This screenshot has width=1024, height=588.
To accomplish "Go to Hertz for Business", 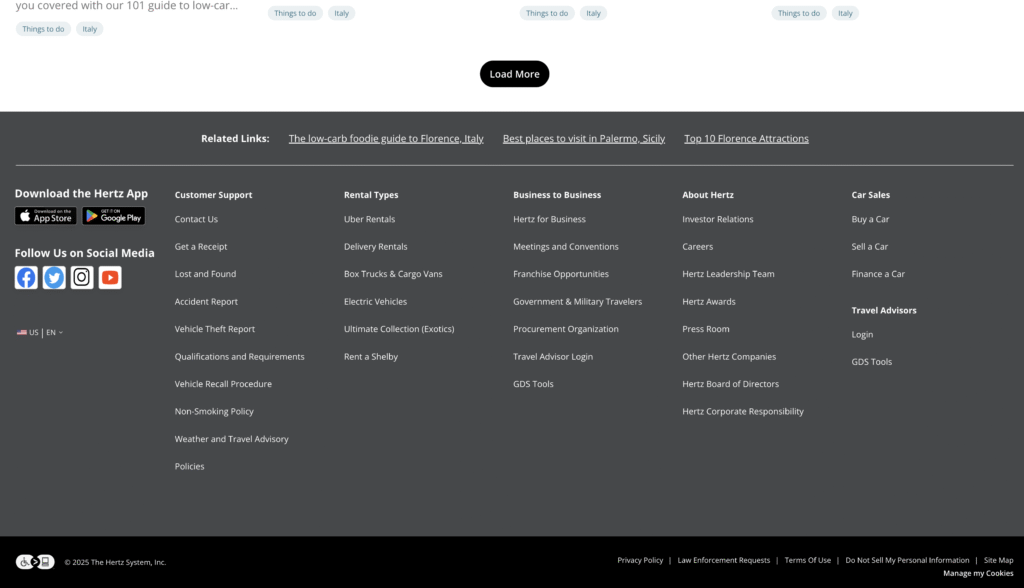I will click(x=549, y=220).
